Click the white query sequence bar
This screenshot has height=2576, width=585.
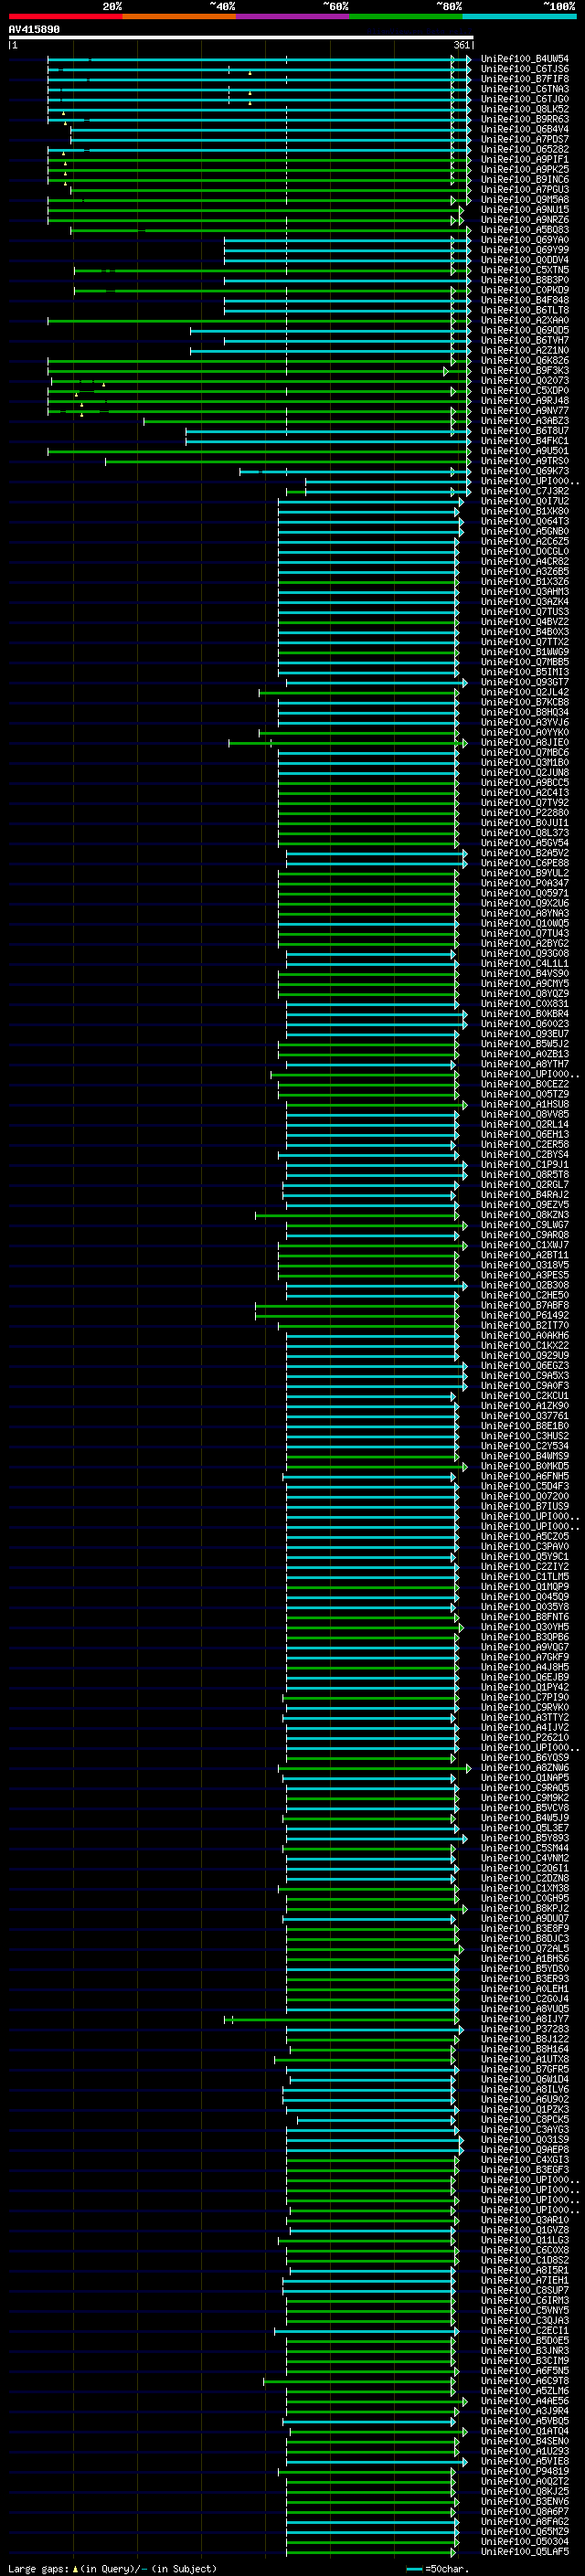tap(241, 38)
